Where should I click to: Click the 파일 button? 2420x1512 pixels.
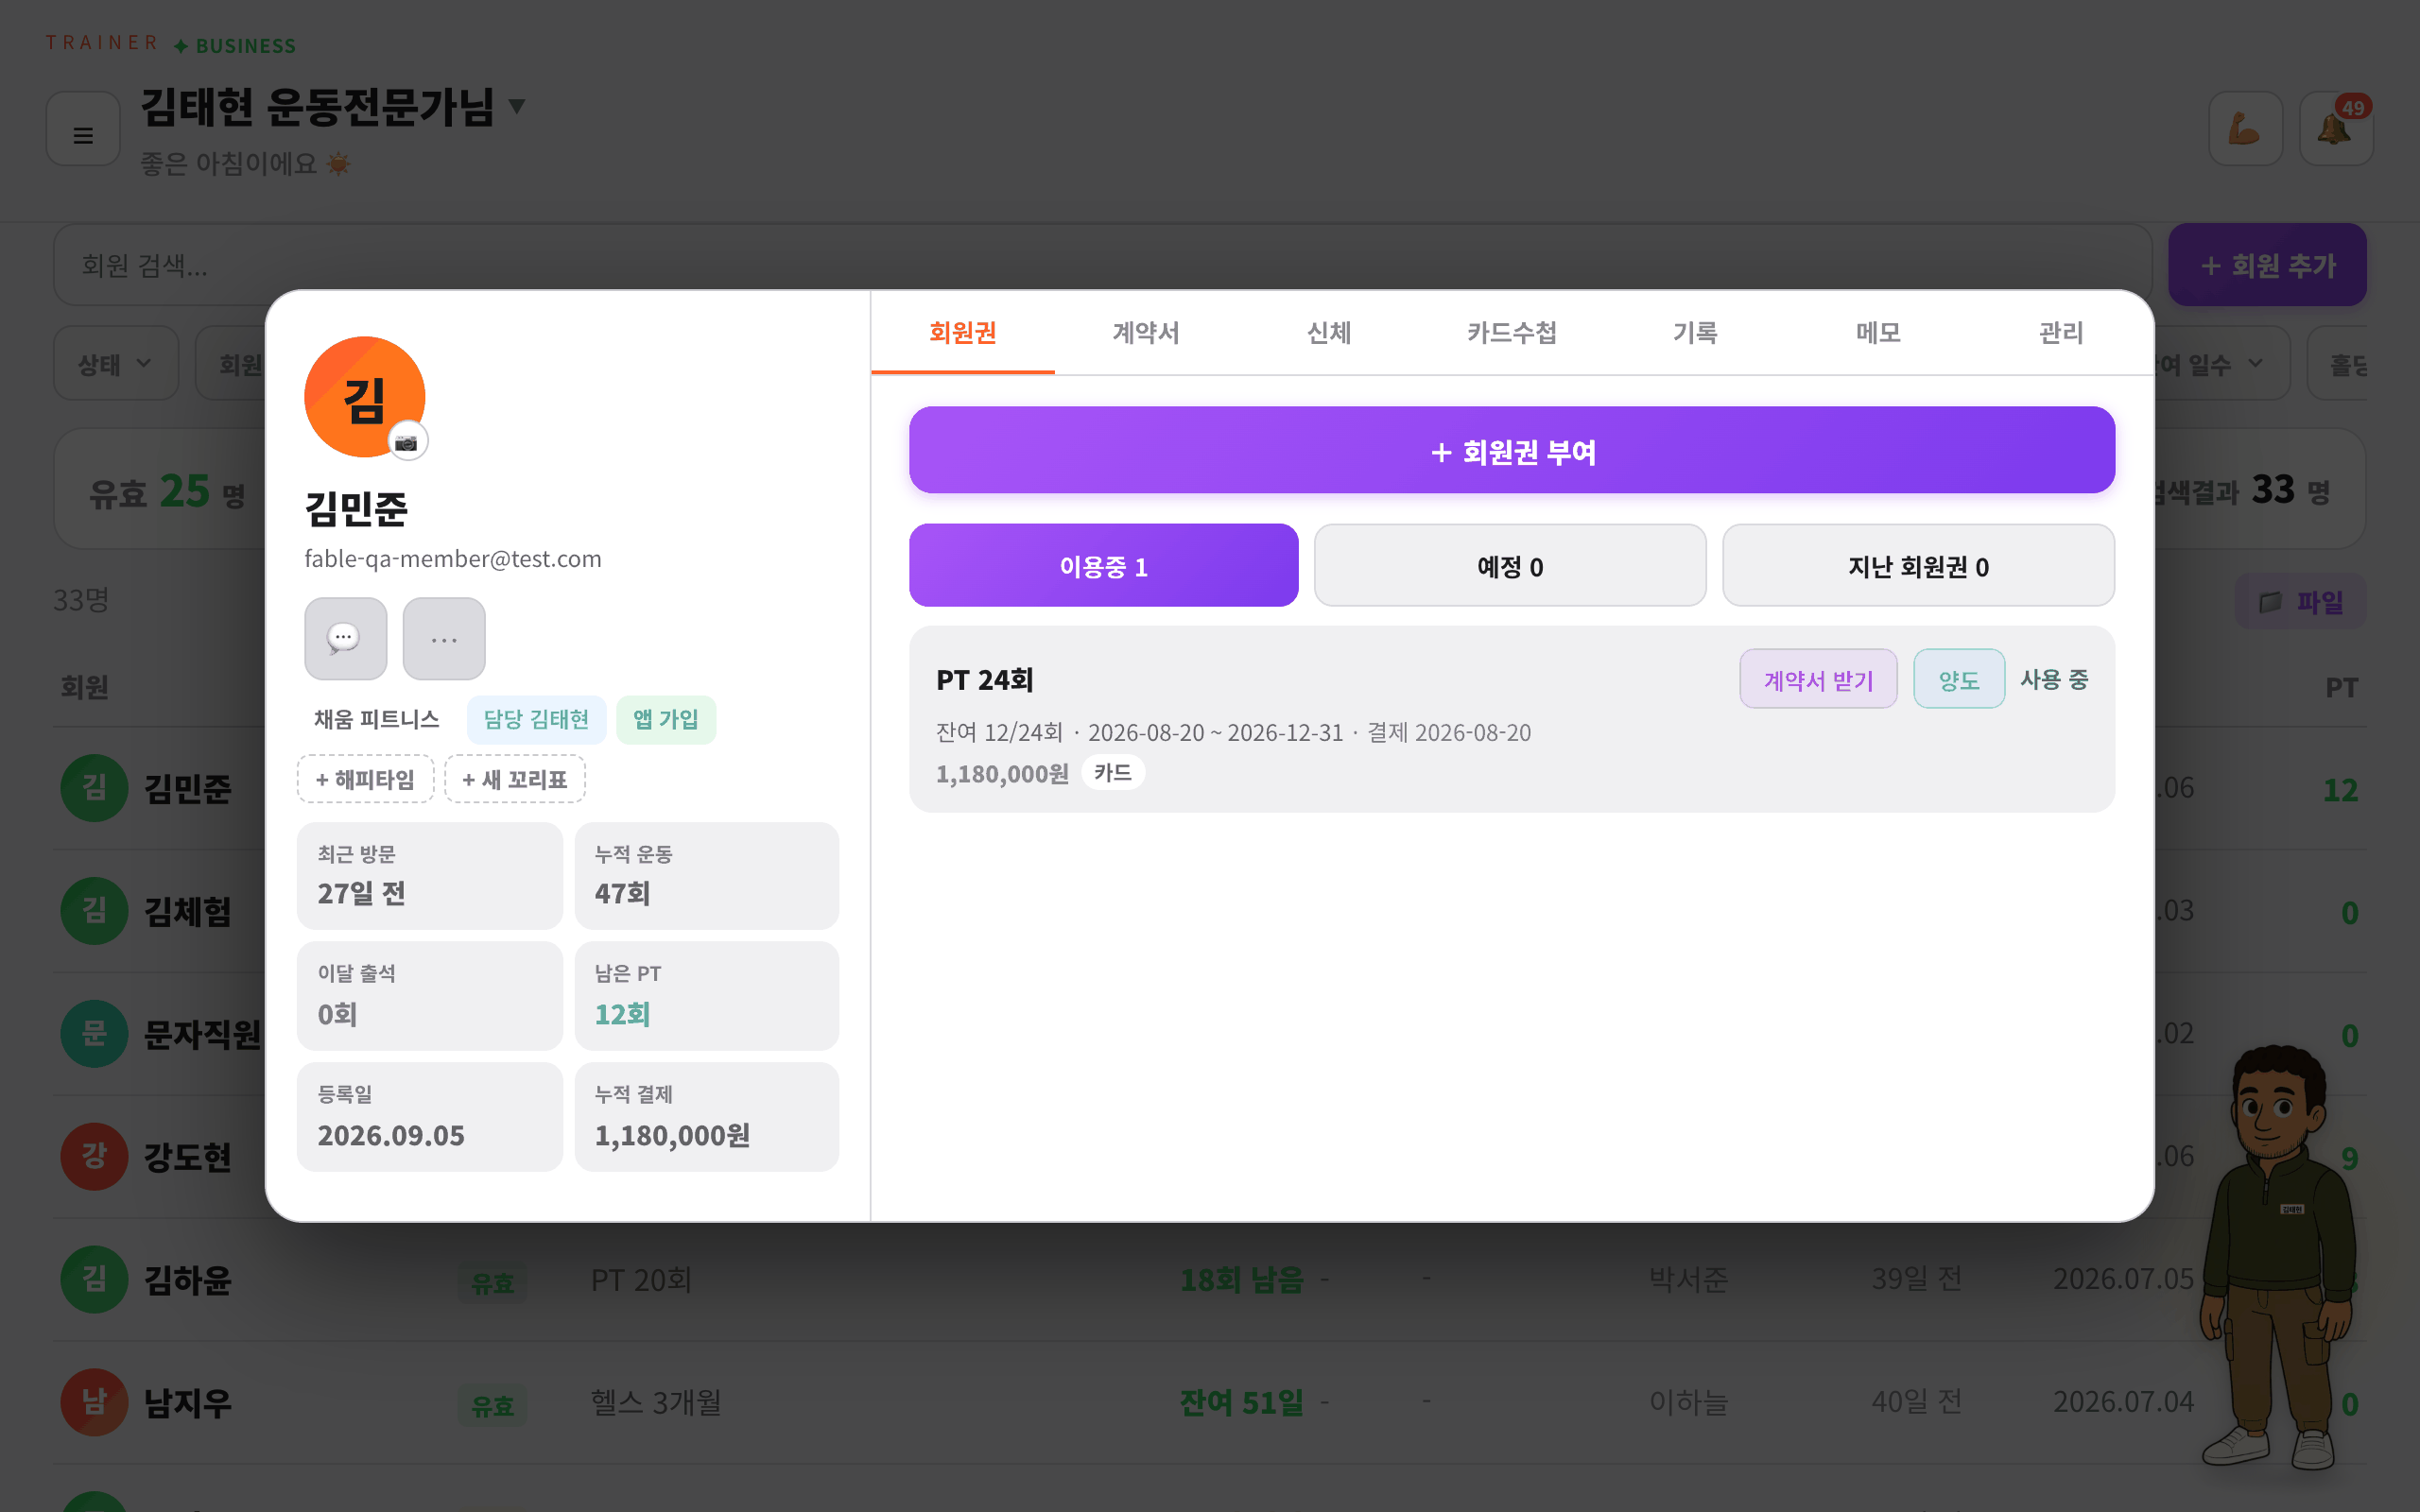[x=2300, y=602]
